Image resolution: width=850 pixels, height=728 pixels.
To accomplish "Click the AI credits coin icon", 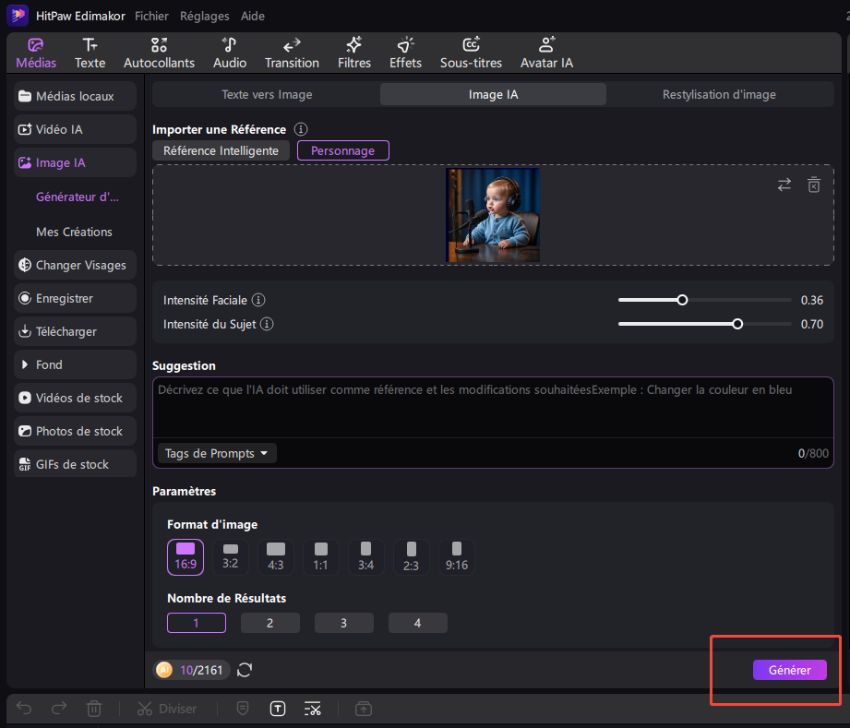I will coord(164,670).
